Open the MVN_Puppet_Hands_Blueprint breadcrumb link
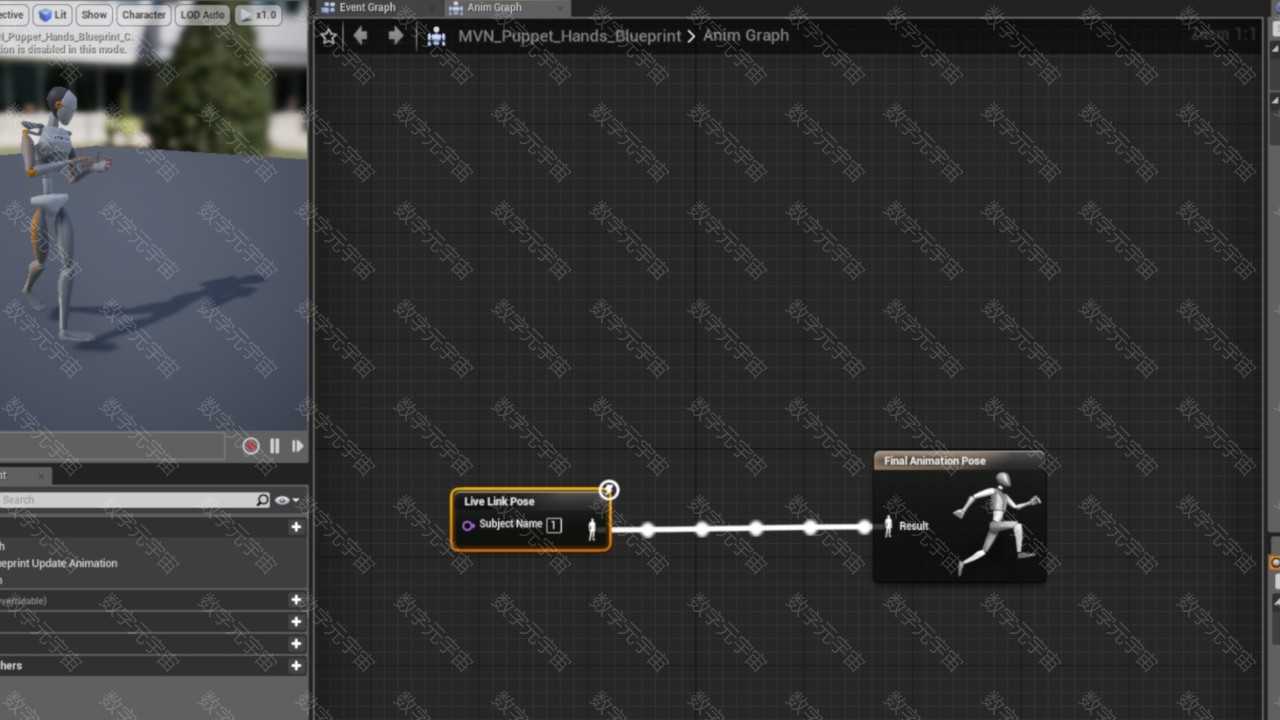This screenshot has height=720, width=1280. pyautogui.click(x=569, y=36)
